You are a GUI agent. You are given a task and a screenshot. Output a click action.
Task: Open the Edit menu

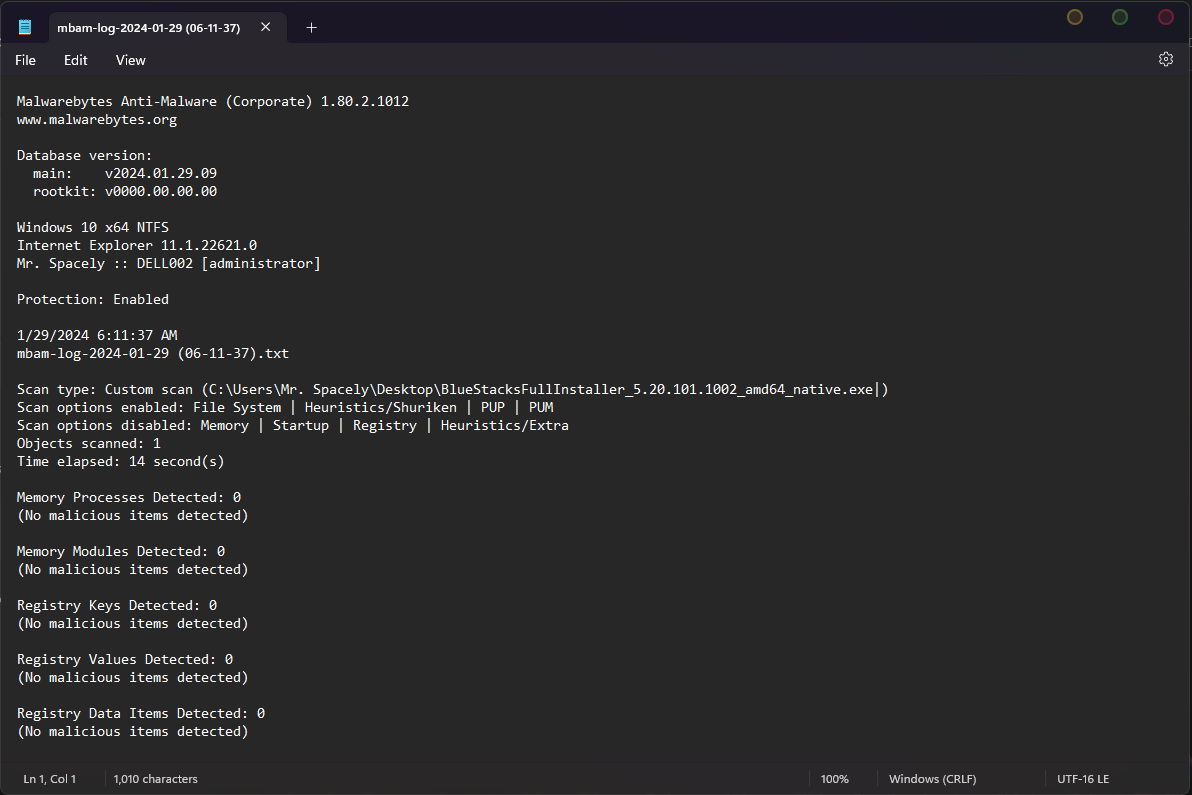[x=75, y=60]
